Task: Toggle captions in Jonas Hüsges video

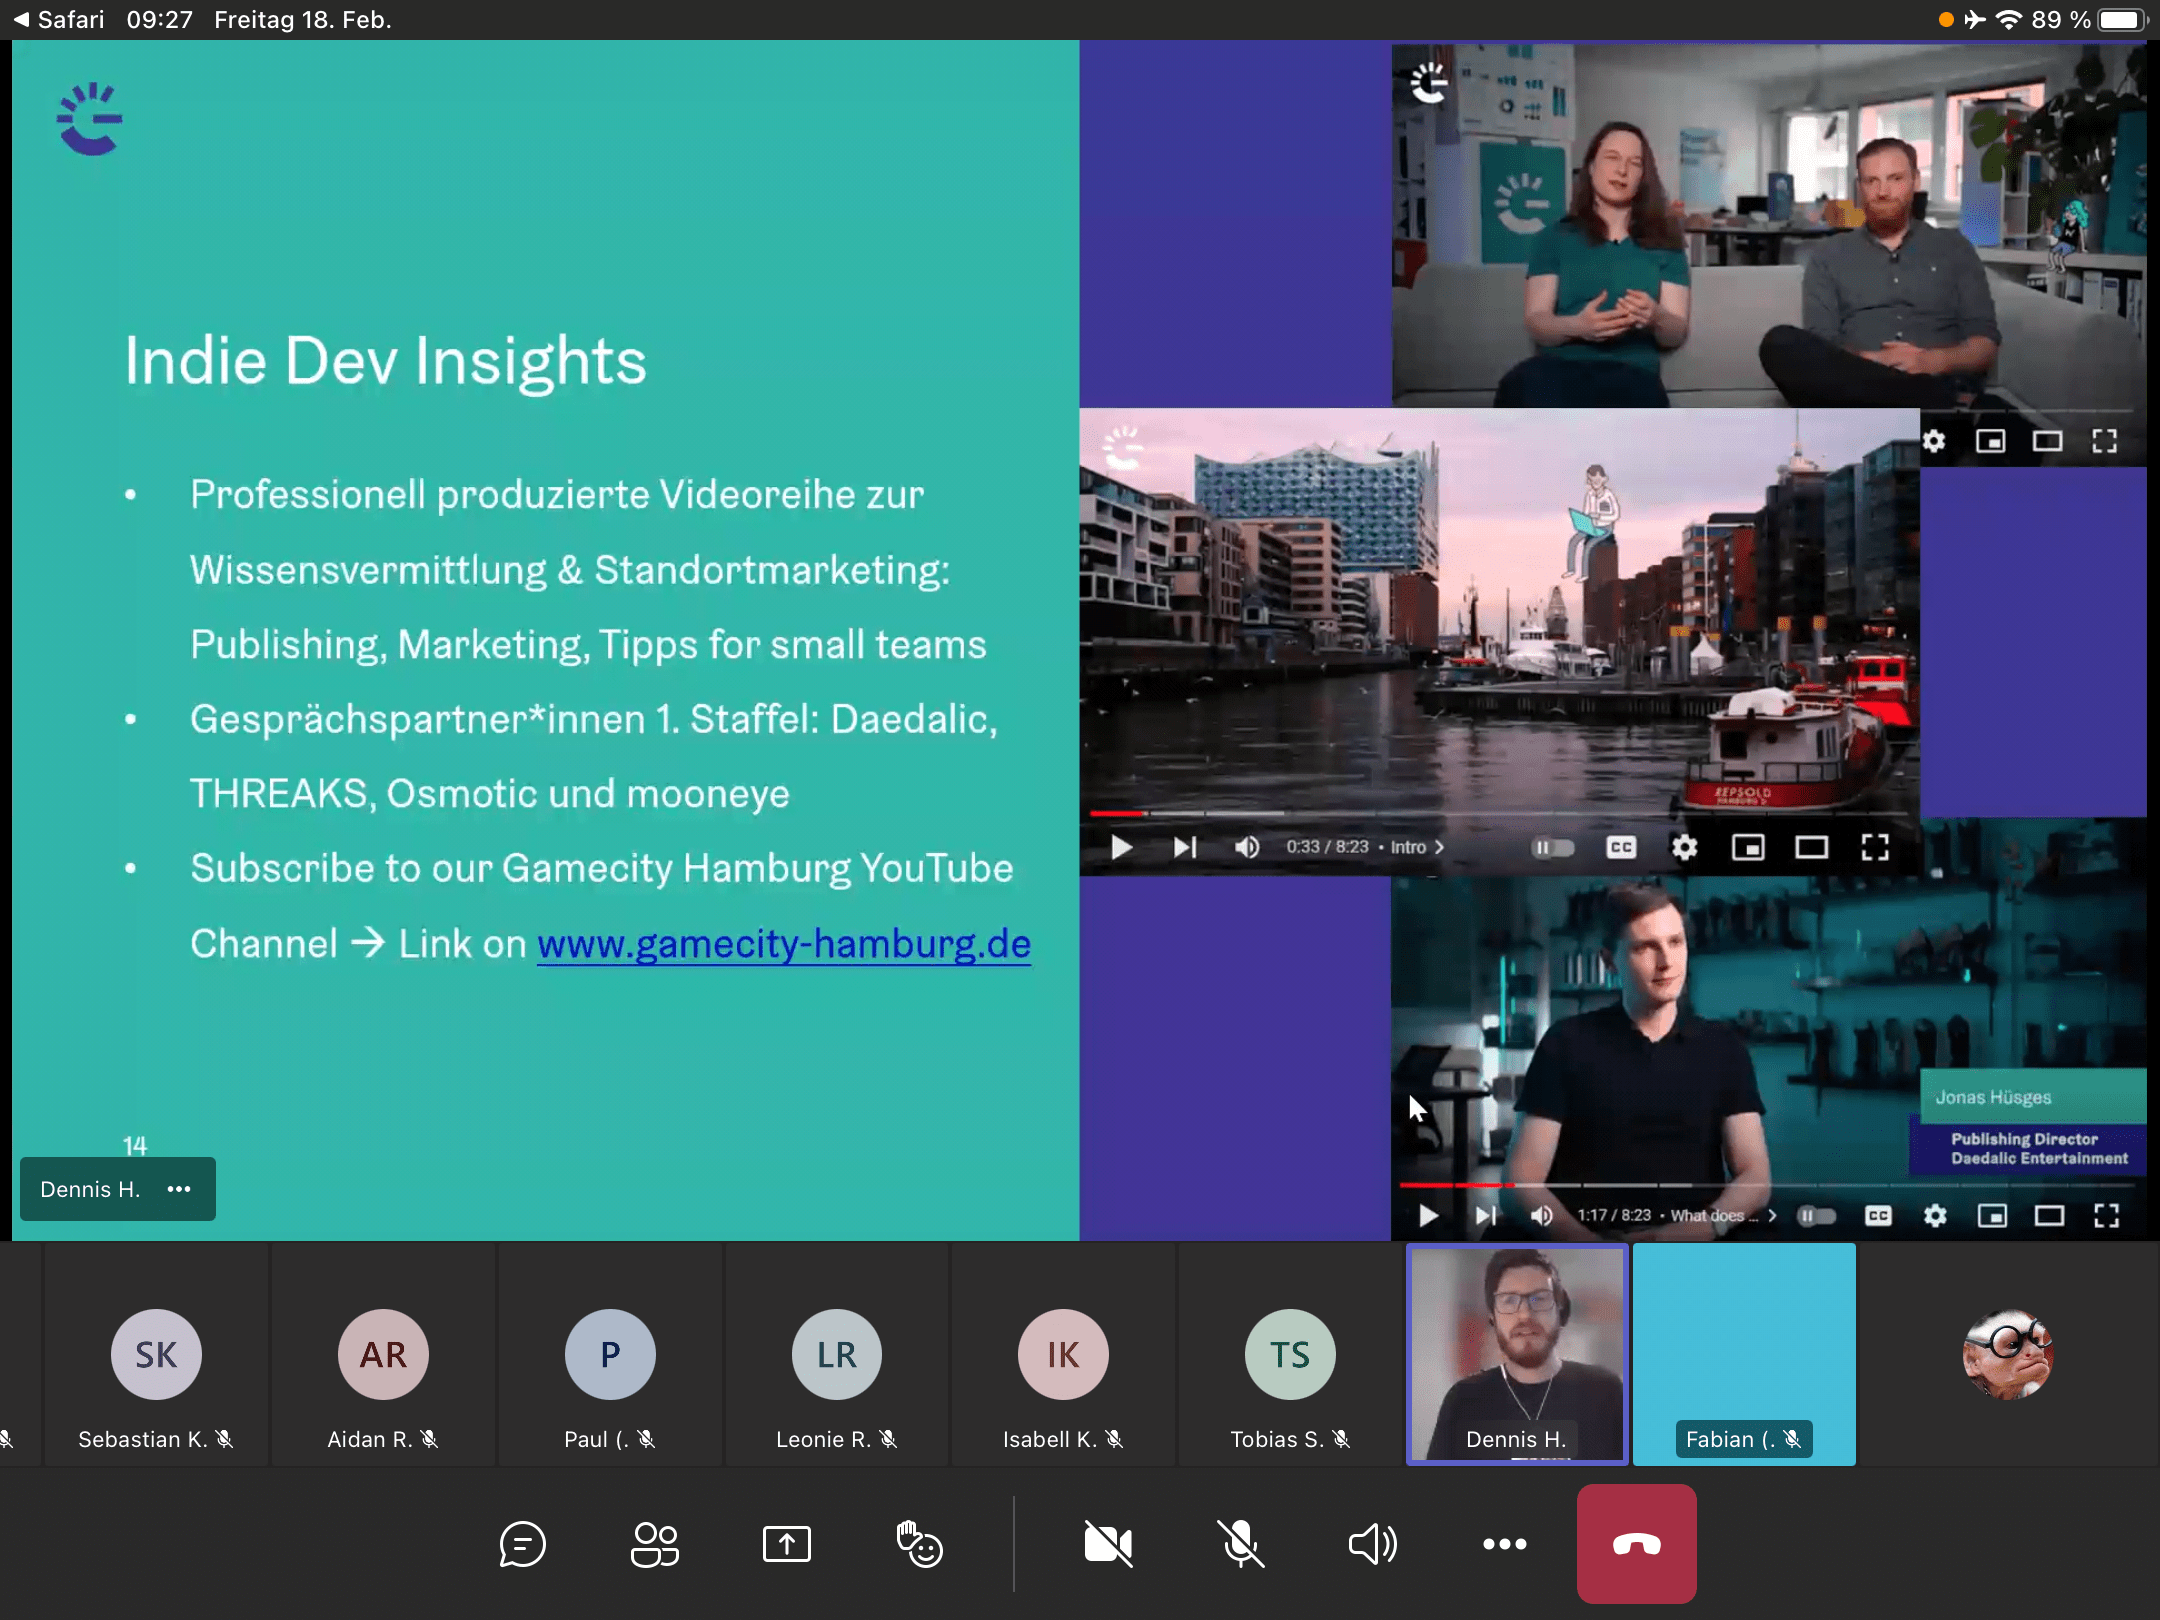Action: [x=1878, y=1216]
